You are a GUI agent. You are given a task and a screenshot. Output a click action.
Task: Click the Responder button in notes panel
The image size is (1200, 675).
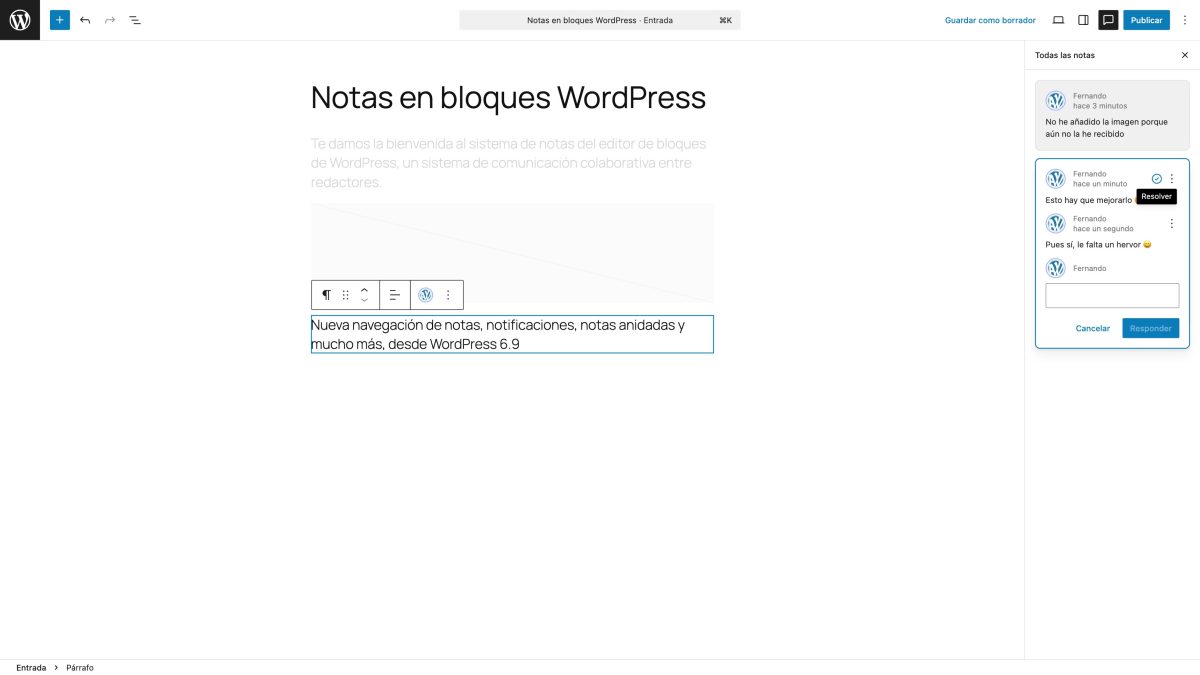pyautogui.click(x=1150, y=328)
